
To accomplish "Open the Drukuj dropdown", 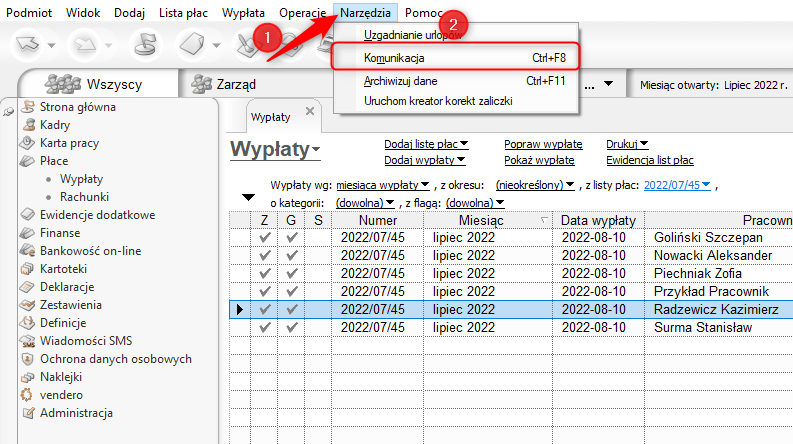I will point(627,144).
